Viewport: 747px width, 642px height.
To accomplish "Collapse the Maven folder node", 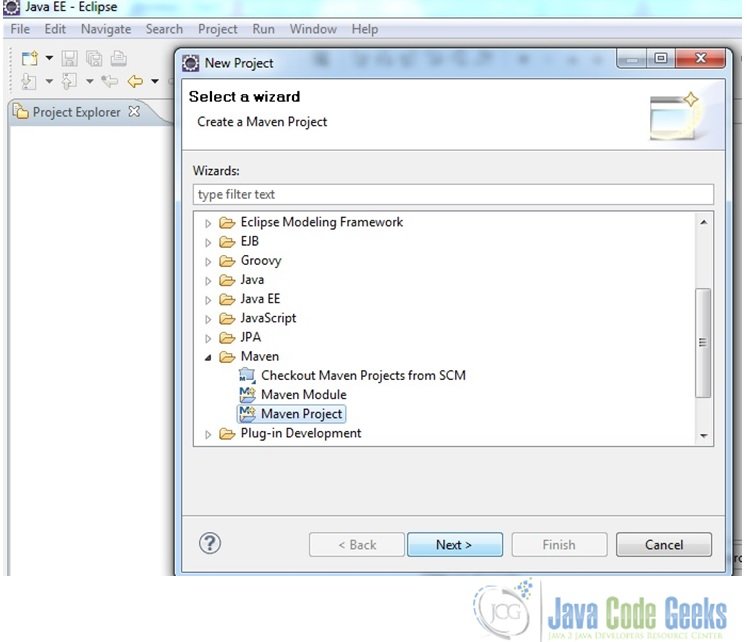I will [208, 357].
